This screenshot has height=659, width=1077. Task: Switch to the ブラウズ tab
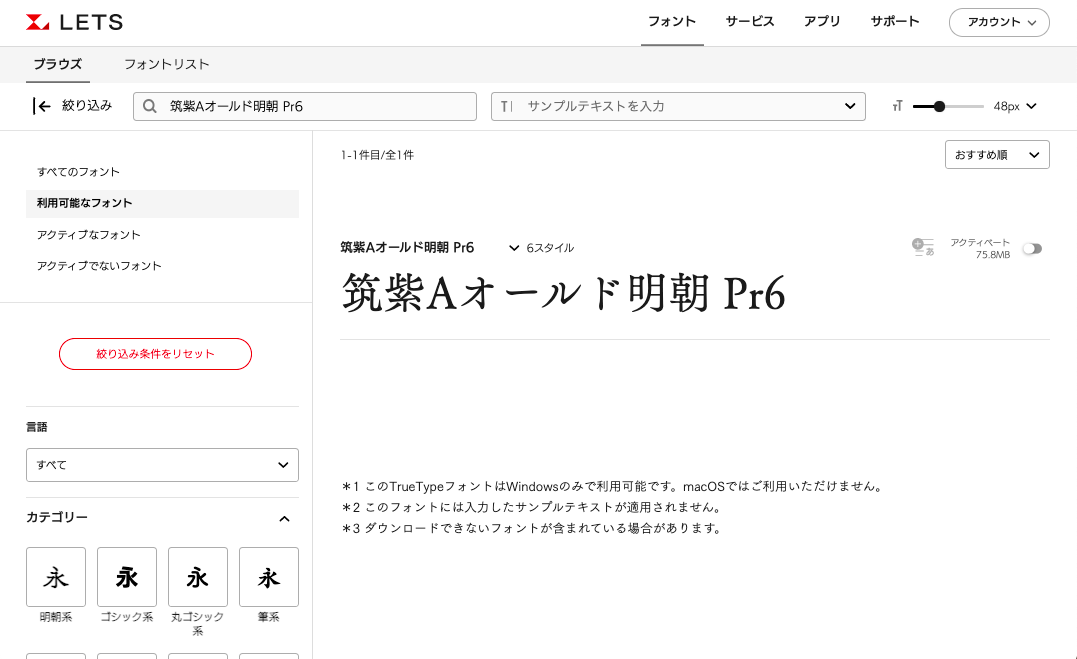(x=58, y=65)
